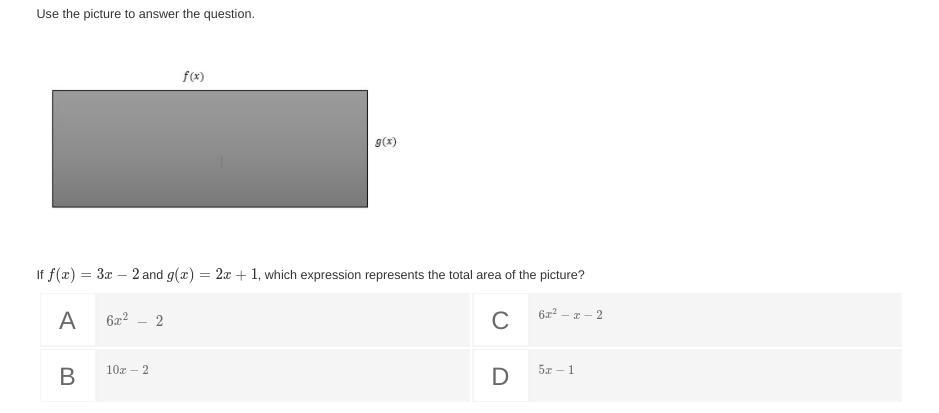This screenshot has height=413, width=939.
Task: Click the expression 6x² − 2
Action: 134,321
